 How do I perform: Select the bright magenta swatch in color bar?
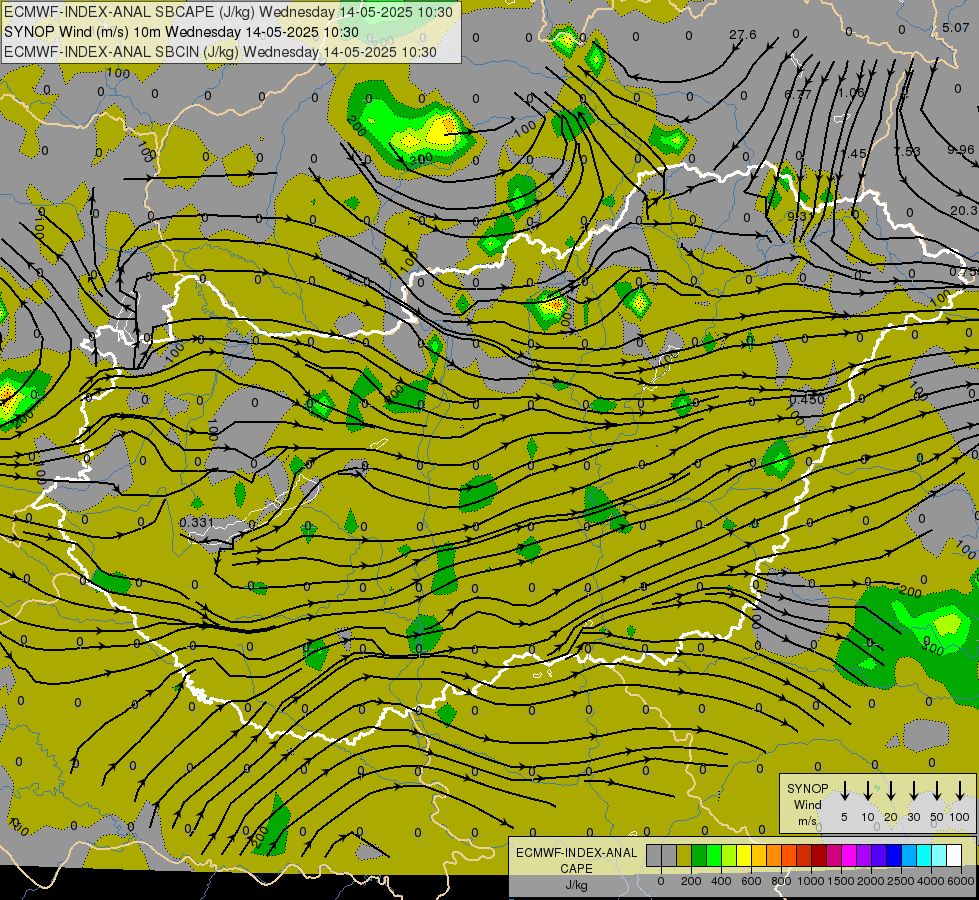(849, 855)
